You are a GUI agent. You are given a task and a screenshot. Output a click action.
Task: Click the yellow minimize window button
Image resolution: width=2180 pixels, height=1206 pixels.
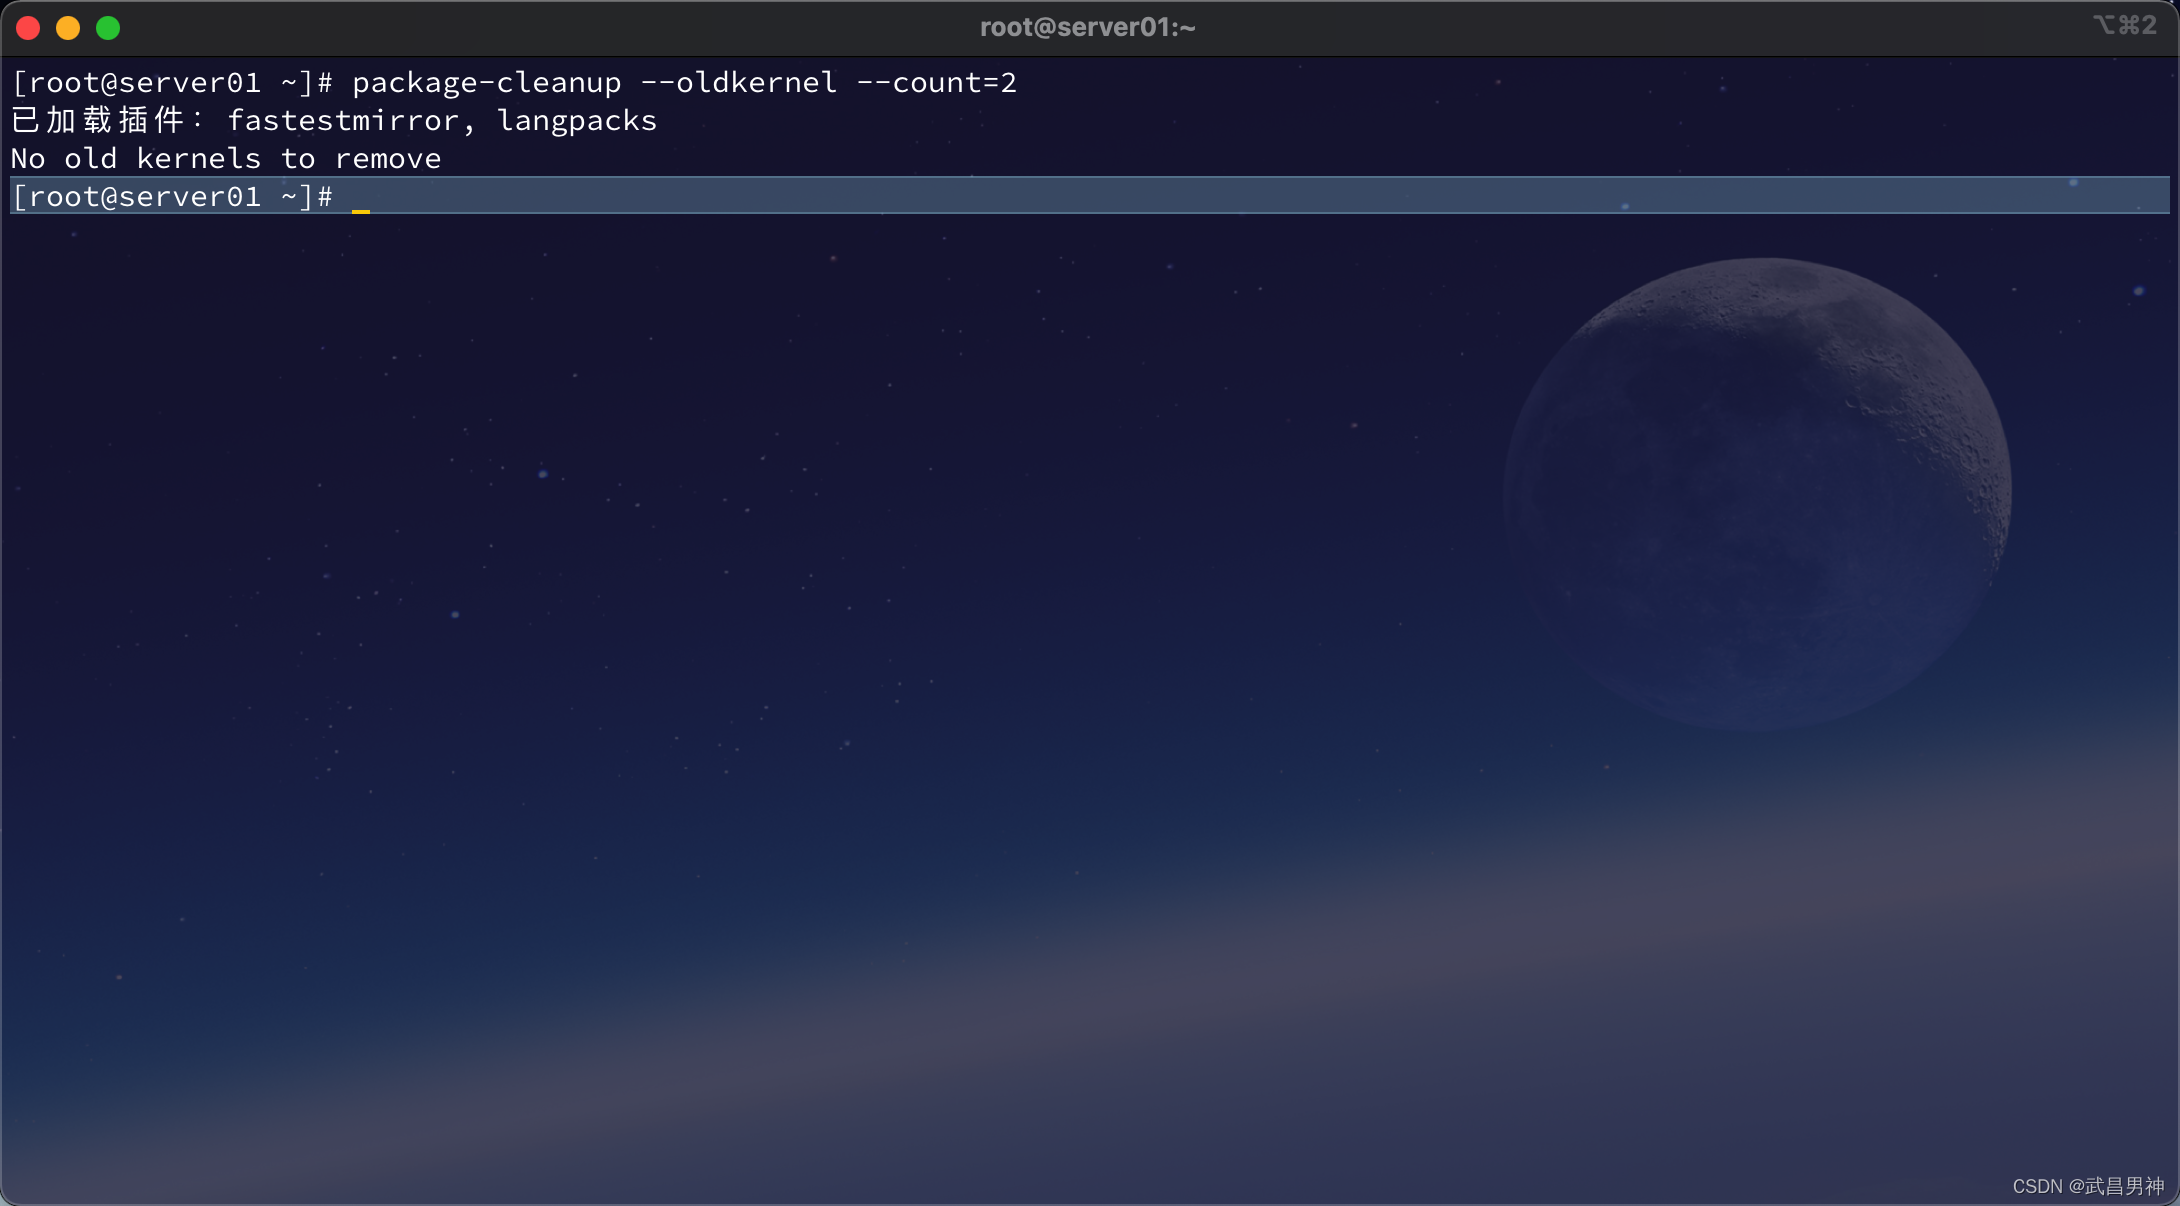(68, 28)
